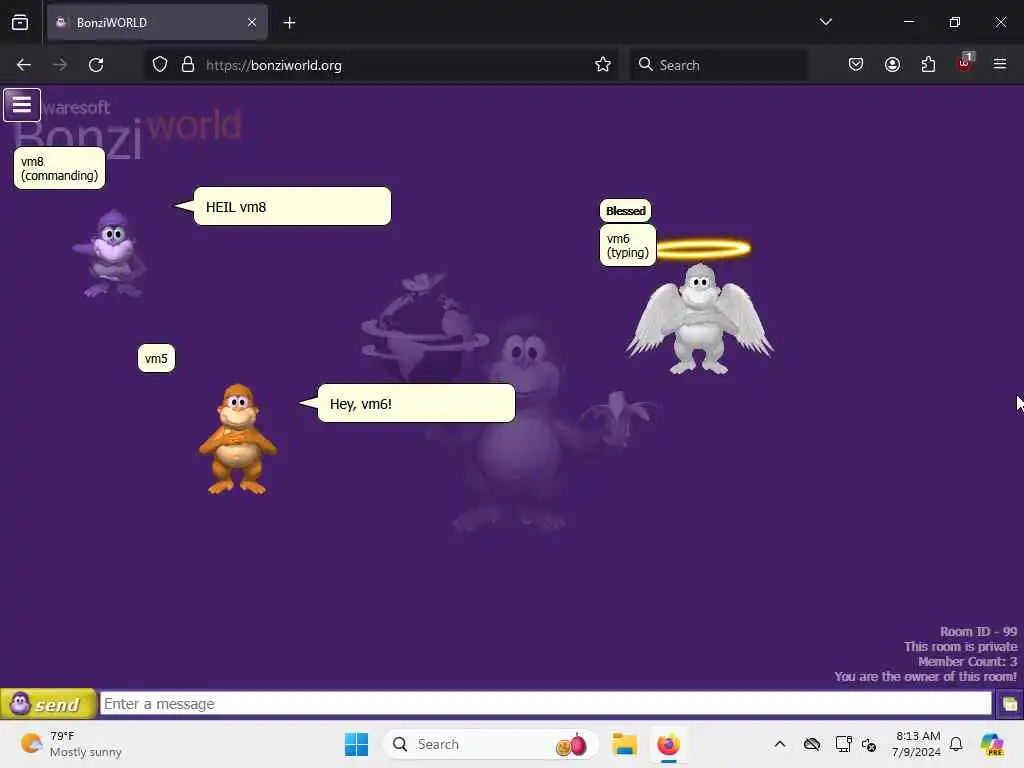Bookmark this page with the star
The width and height of the screenshot is (1024, 768).
point(603,65)
